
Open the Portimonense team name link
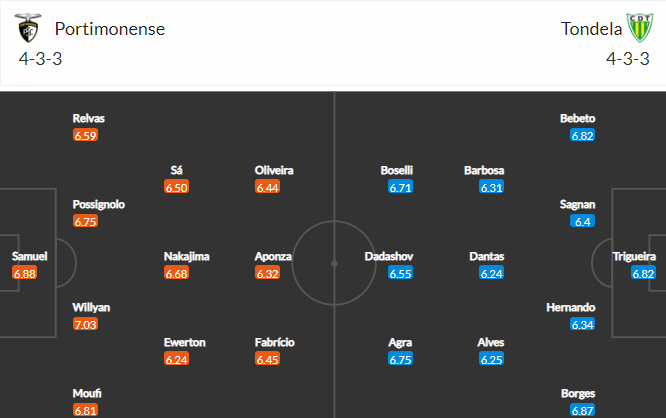110,29
